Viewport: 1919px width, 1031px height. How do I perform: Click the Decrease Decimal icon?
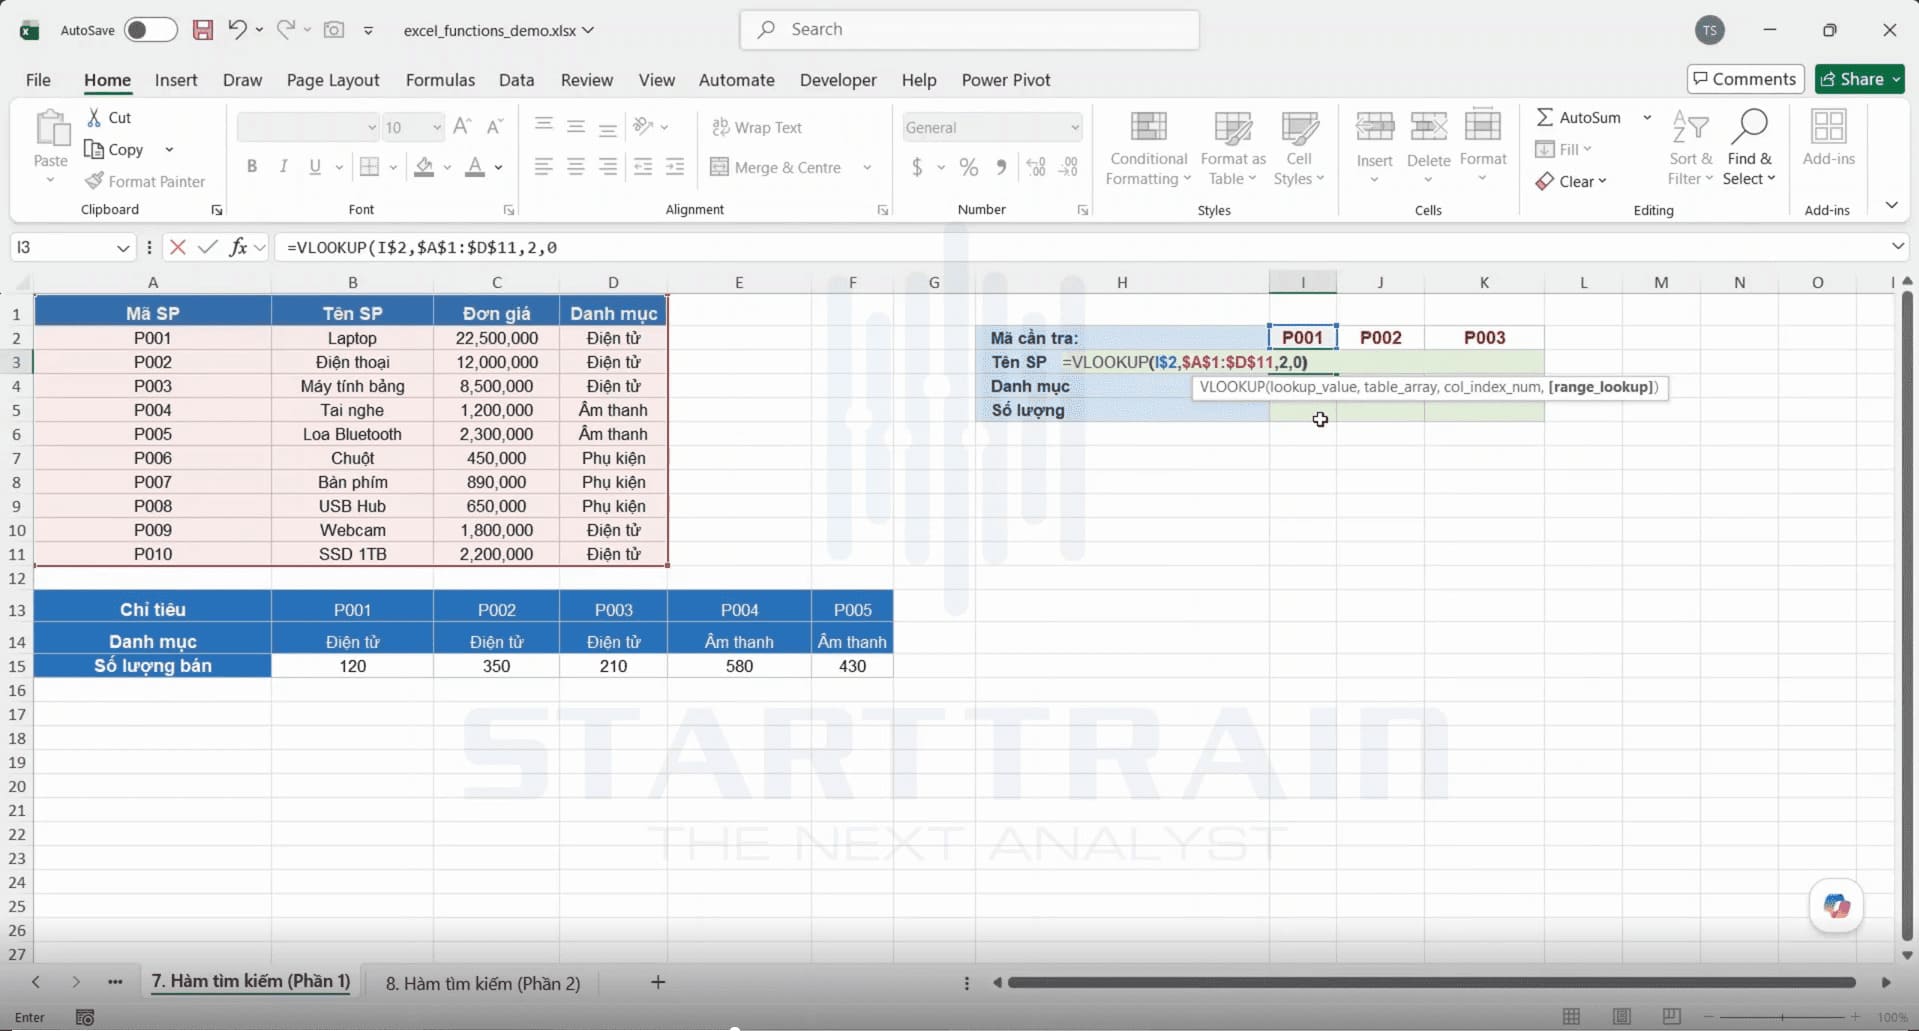point(1069,167)
